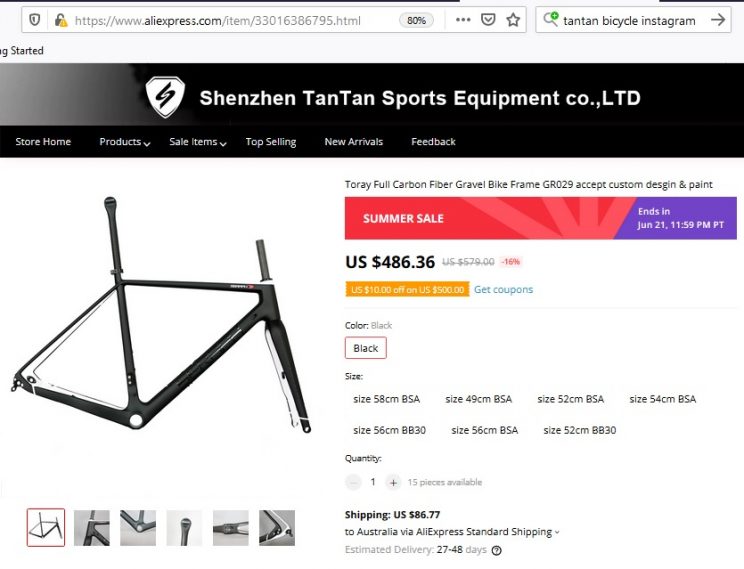Click the search go arrow
This screenshot has width=744, height=569.
point(718,19)
